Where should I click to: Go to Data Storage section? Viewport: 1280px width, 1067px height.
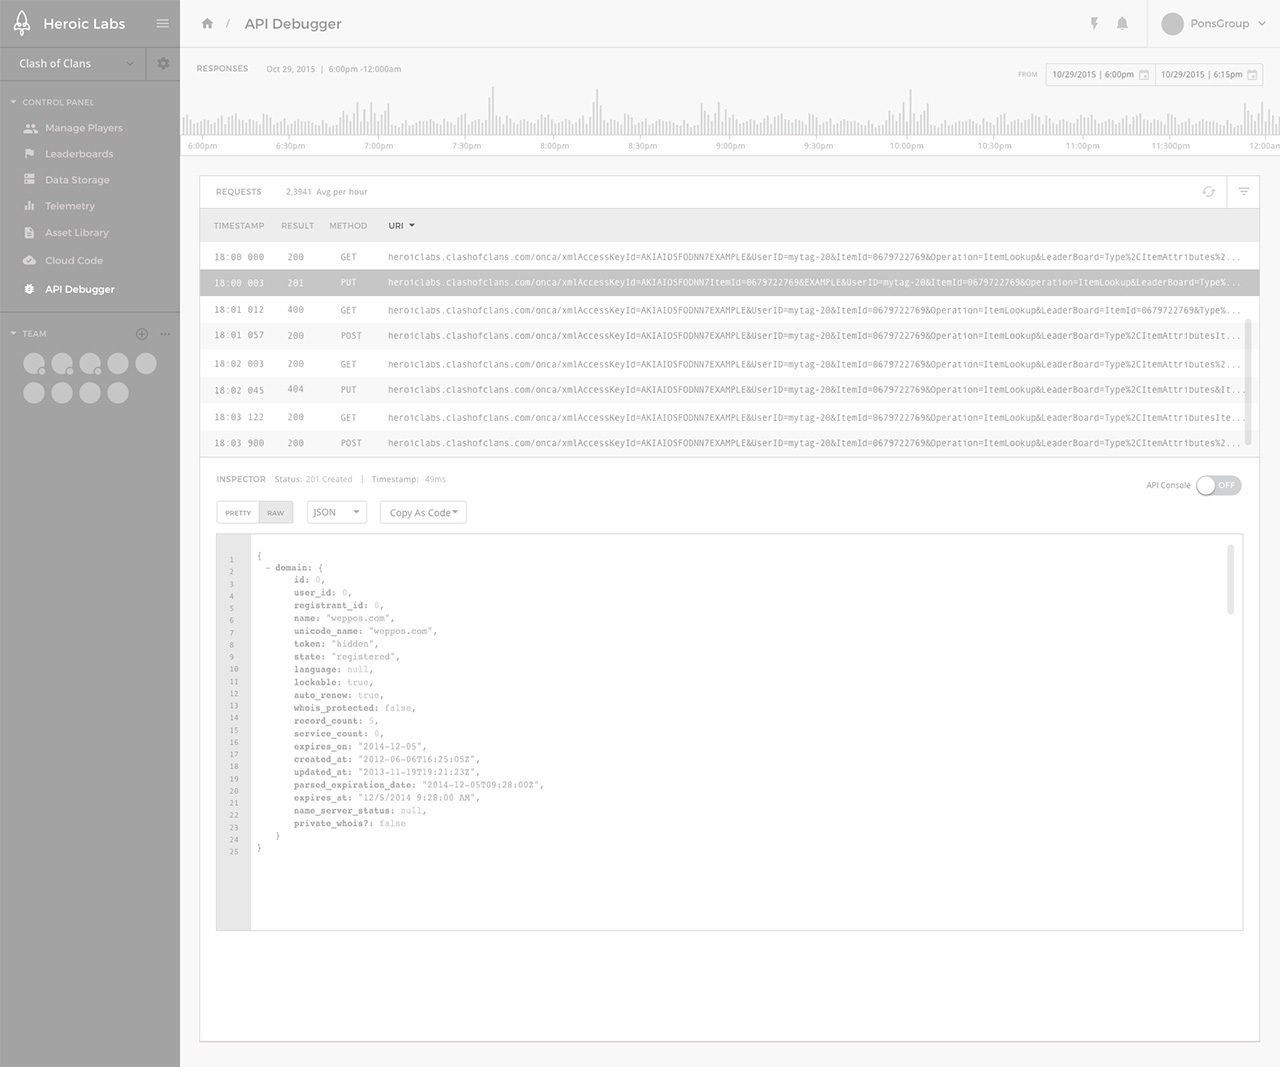(x=77, y=180)
